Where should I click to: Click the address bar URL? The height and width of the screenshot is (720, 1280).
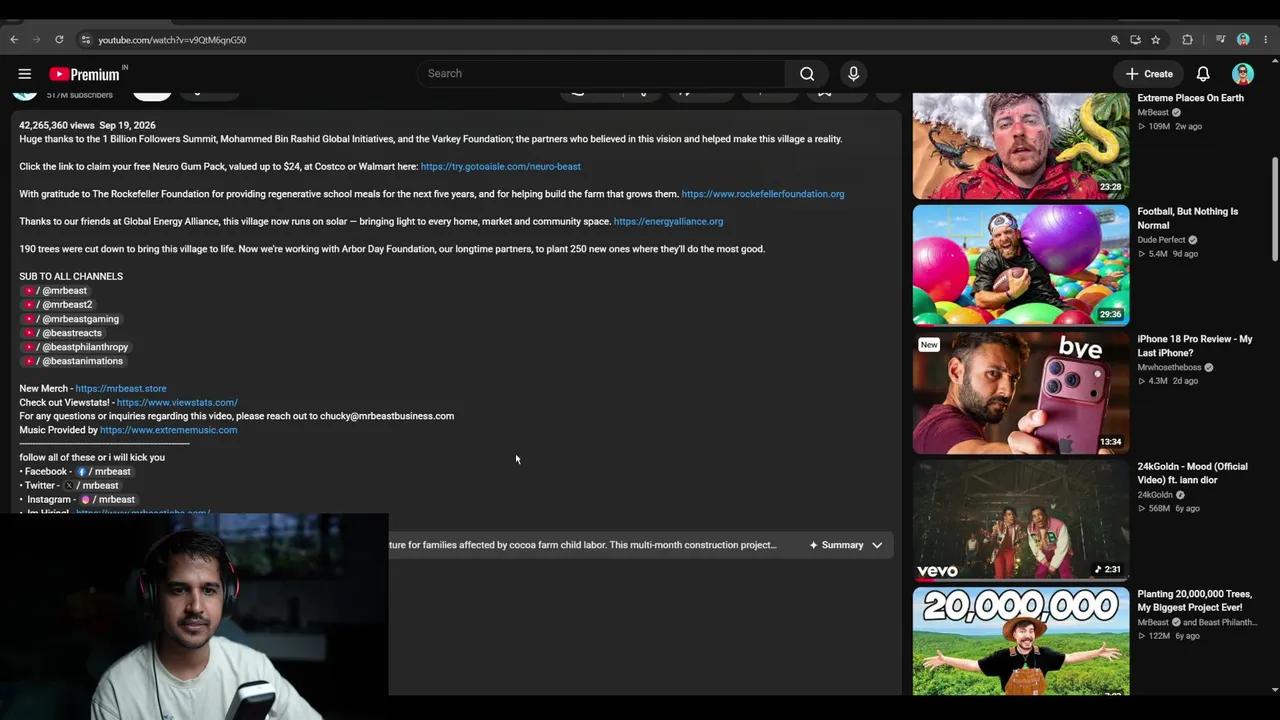click(172, 40)
